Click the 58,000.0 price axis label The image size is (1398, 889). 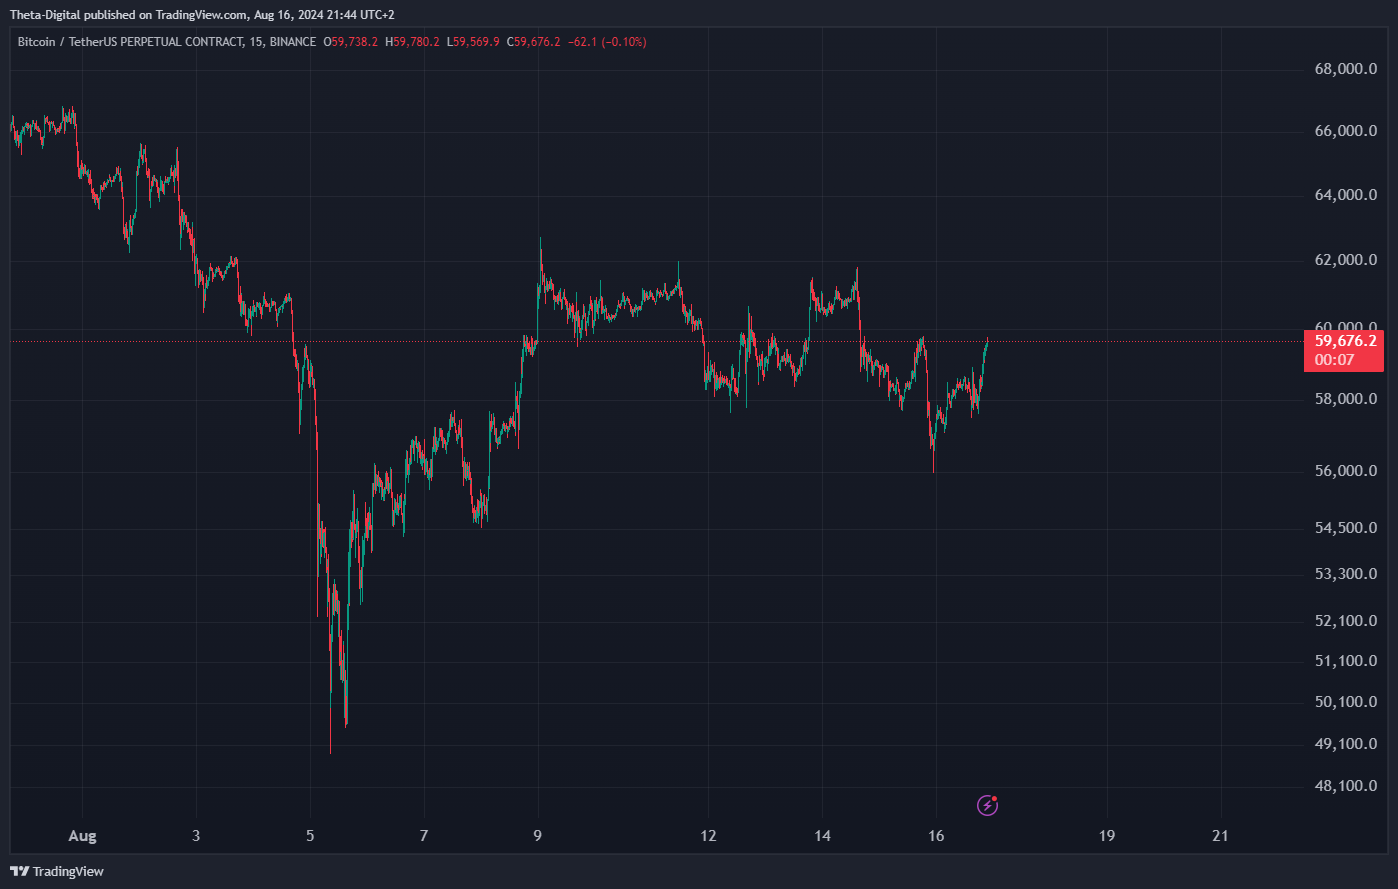pos(1345,399)
